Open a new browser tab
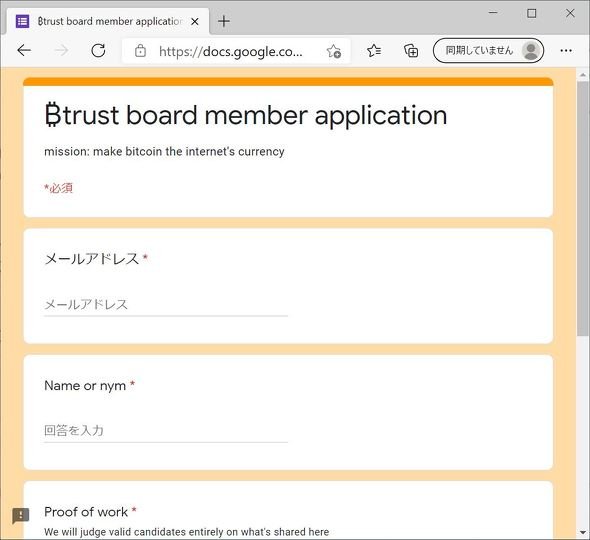 tap(224, 21)
